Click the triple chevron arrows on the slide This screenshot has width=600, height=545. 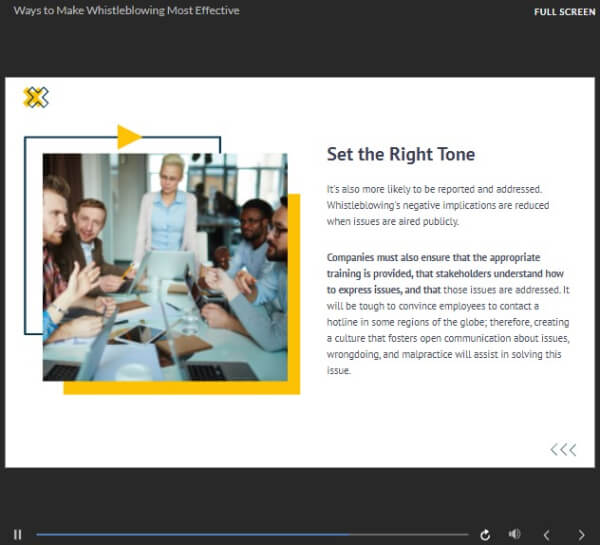563,449
